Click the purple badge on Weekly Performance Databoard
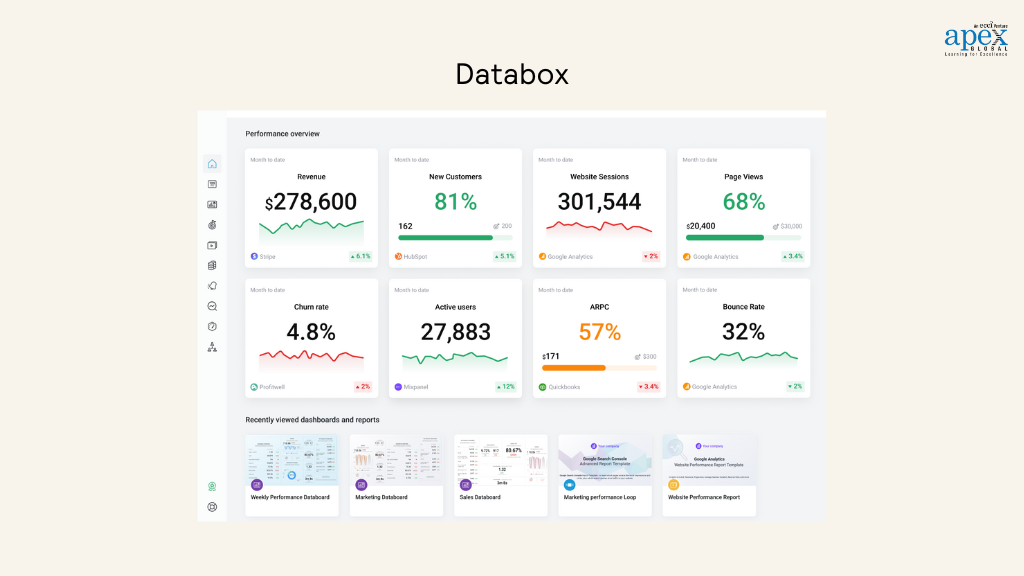Viewport: 1024px width, 576px height. (257, 485)
